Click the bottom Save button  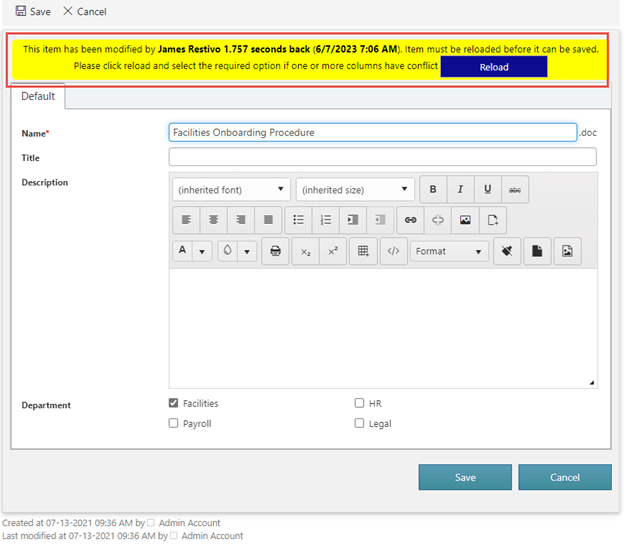coord(465,478)
